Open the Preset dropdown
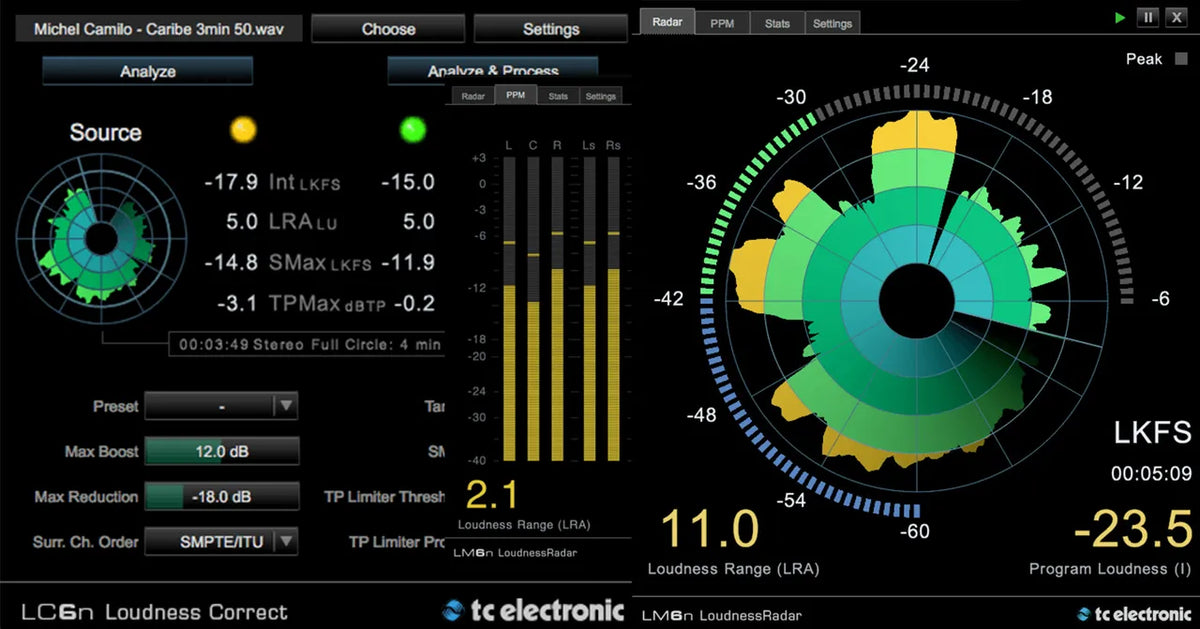The image size is (1200, 629). [222, 406]
